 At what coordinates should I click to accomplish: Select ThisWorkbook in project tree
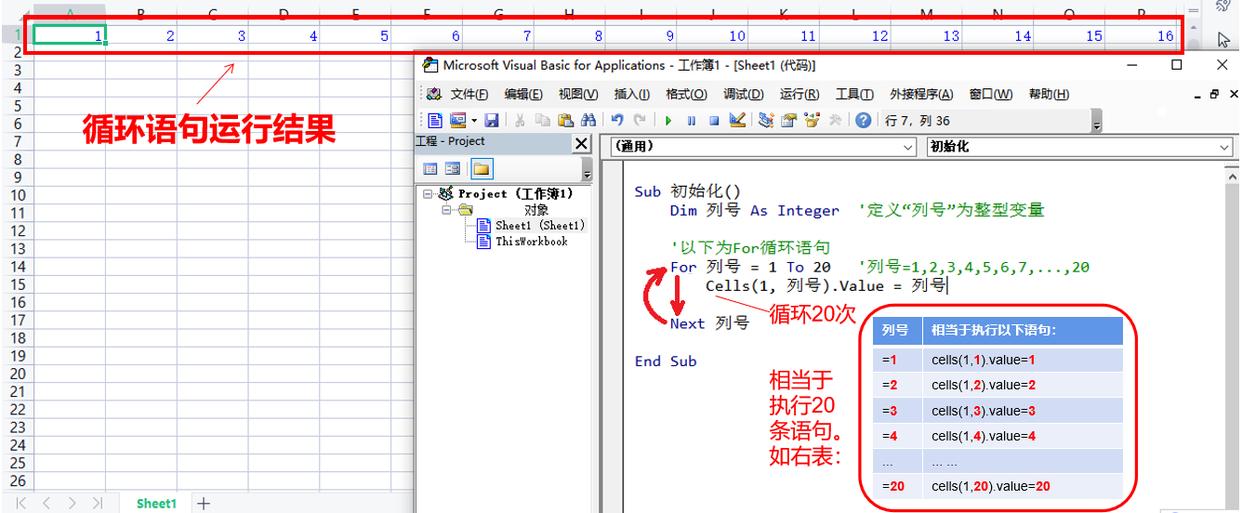click(530, 241)
